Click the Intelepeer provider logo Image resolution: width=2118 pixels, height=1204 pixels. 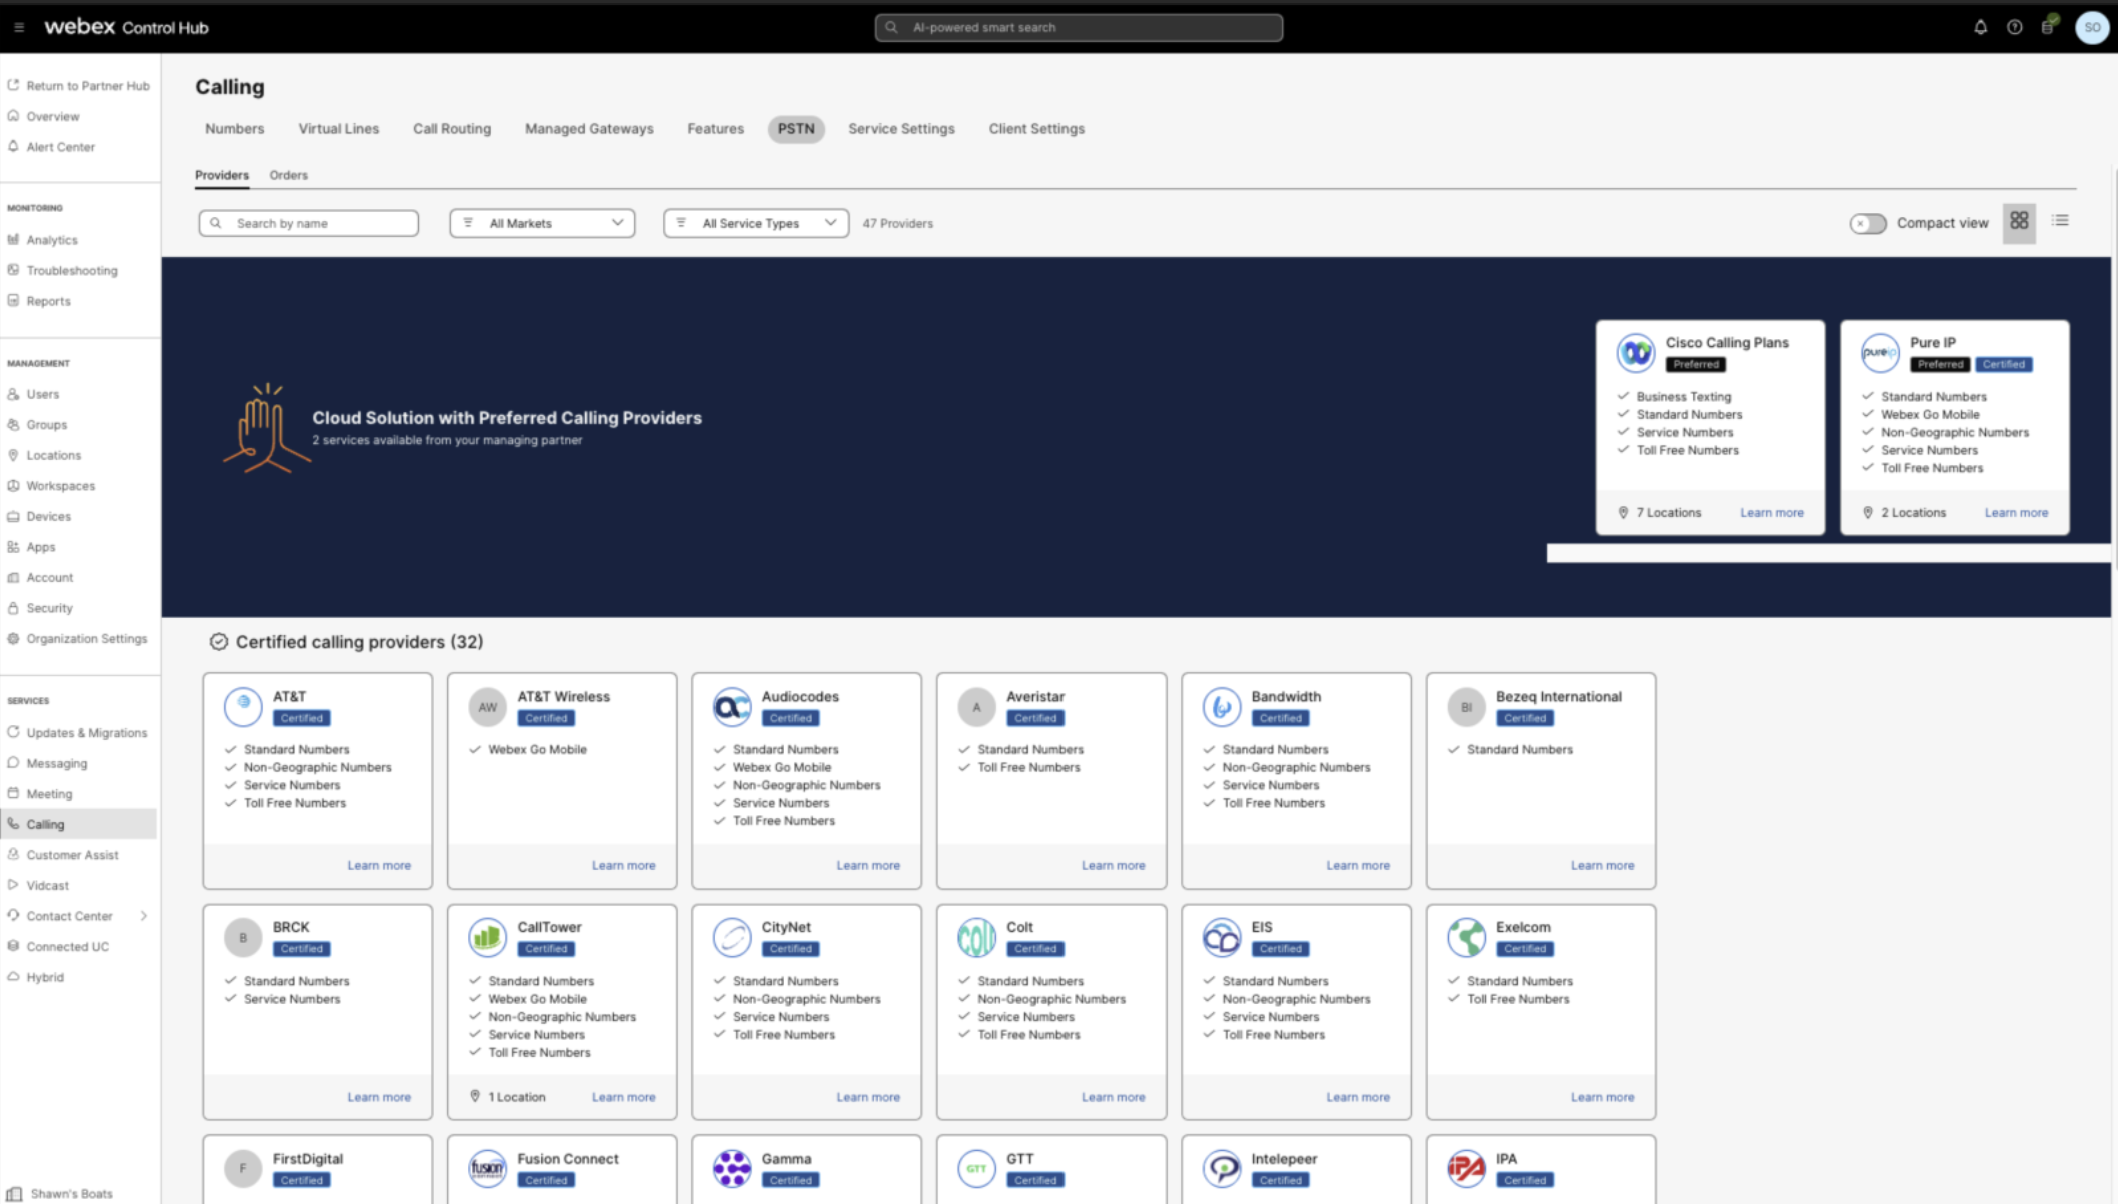coord(1221,1168)
